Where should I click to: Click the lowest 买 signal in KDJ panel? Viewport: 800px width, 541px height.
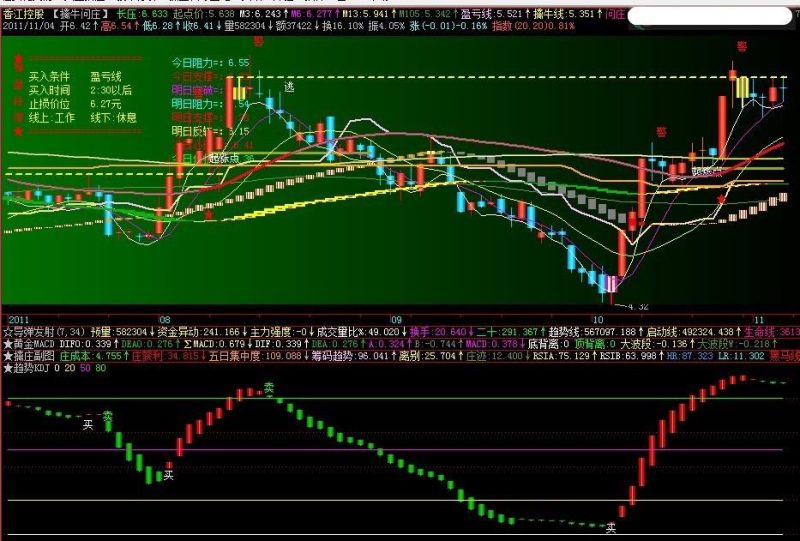tap(610, 528)
